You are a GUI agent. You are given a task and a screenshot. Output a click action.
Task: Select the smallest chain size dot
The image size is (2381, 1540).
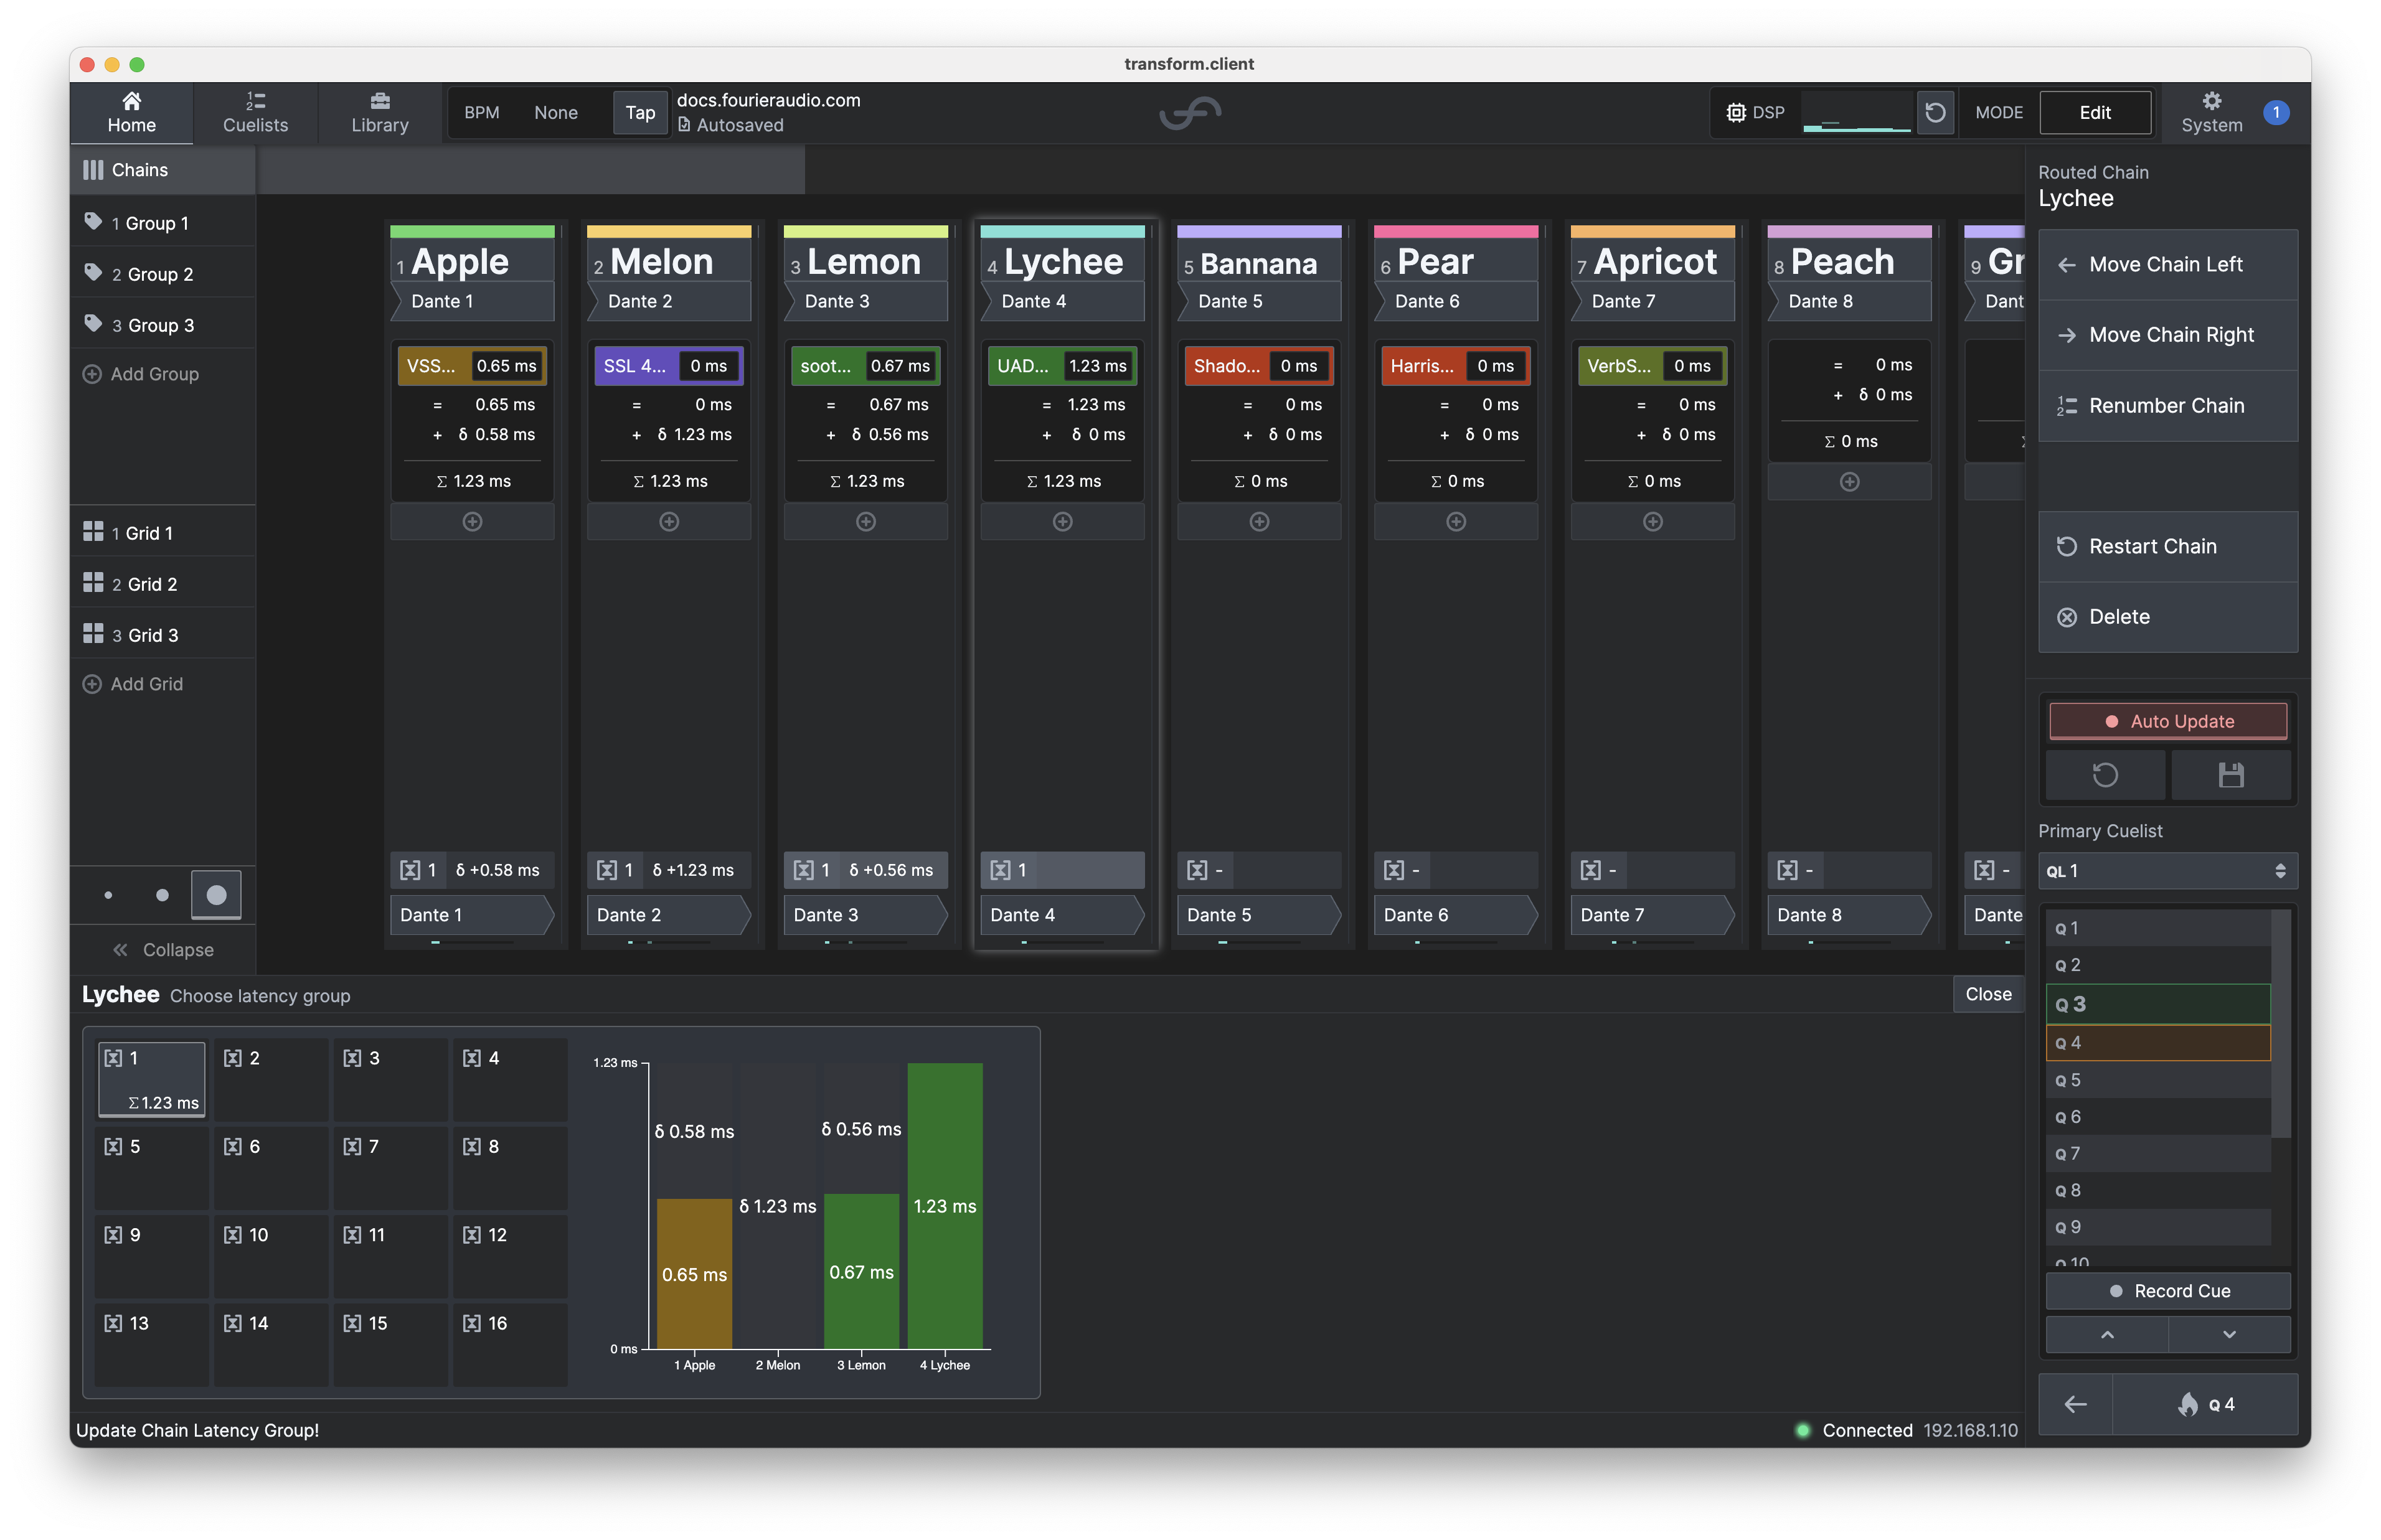(x=108, y=895)
